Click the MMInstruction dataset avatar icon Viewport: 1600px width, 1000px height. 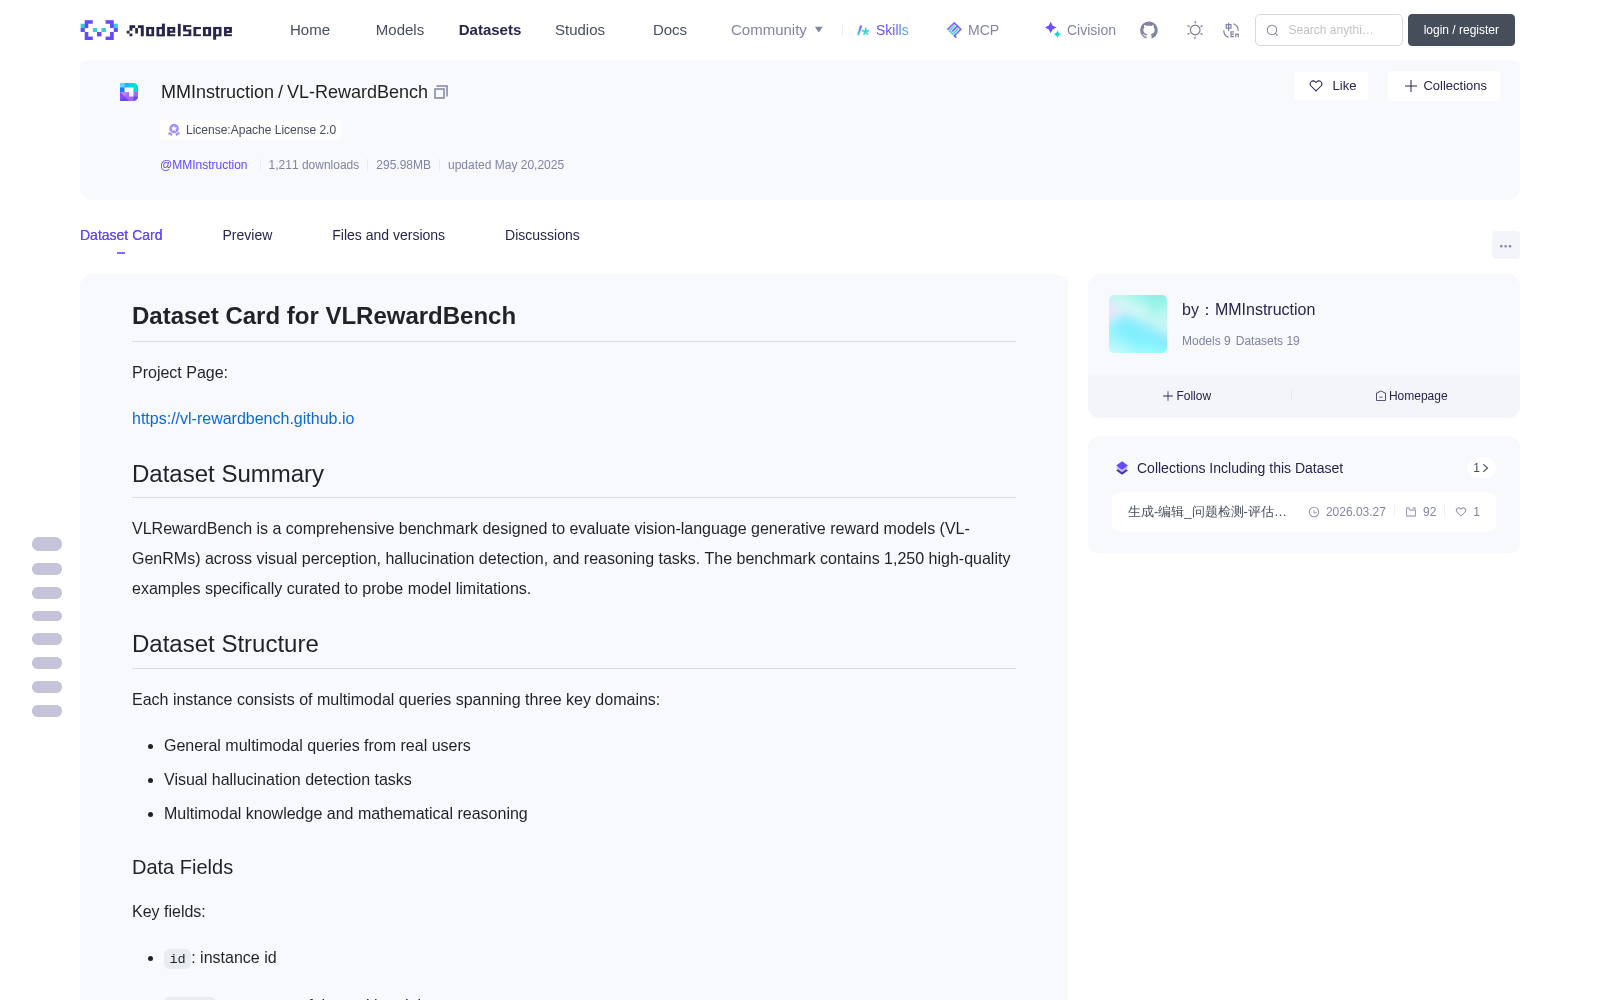129,92
